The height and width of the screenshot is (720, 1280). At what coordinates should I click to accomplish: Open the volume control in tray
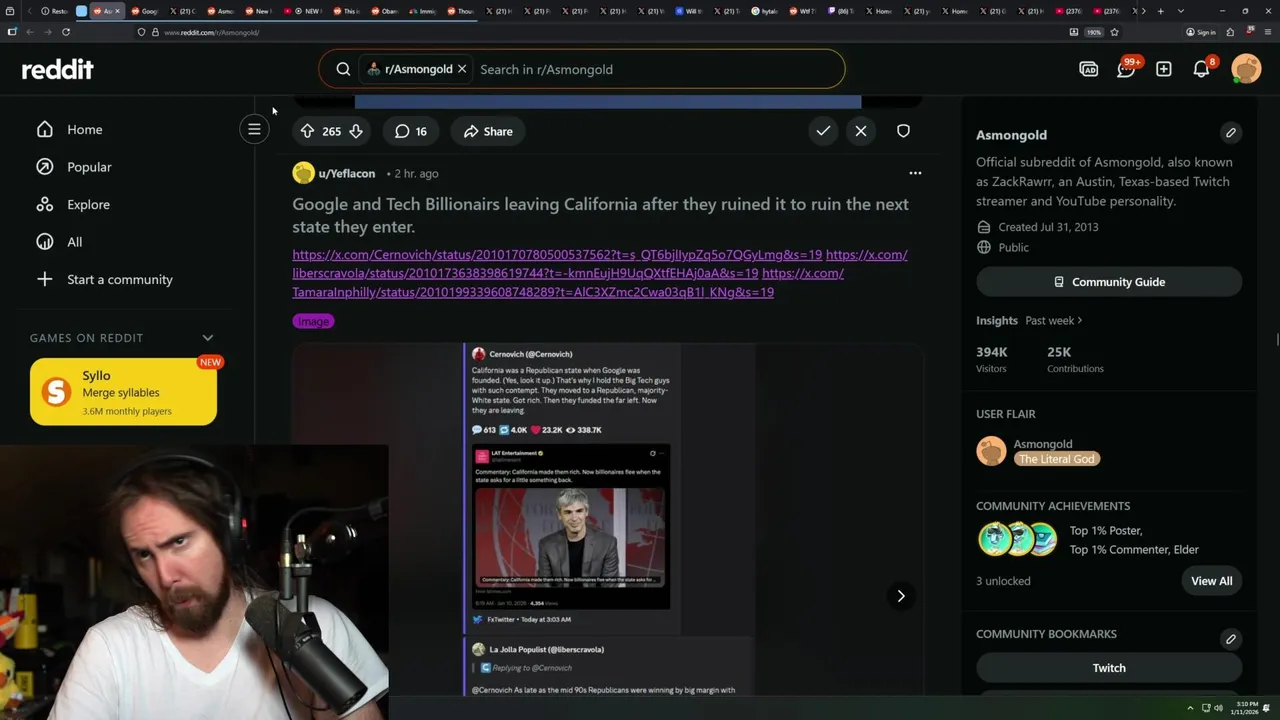tap(1218, 708)
